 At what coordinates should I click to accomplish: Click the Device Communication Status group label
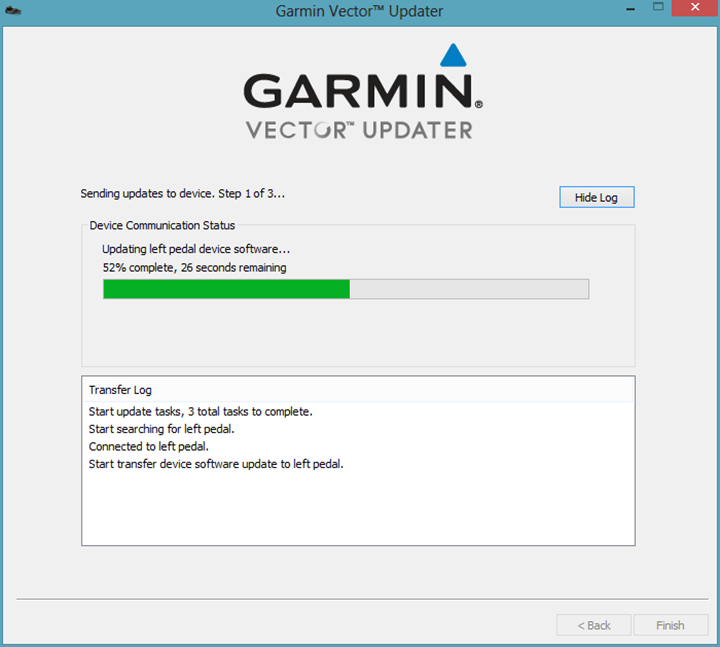[x=162, y=225]
